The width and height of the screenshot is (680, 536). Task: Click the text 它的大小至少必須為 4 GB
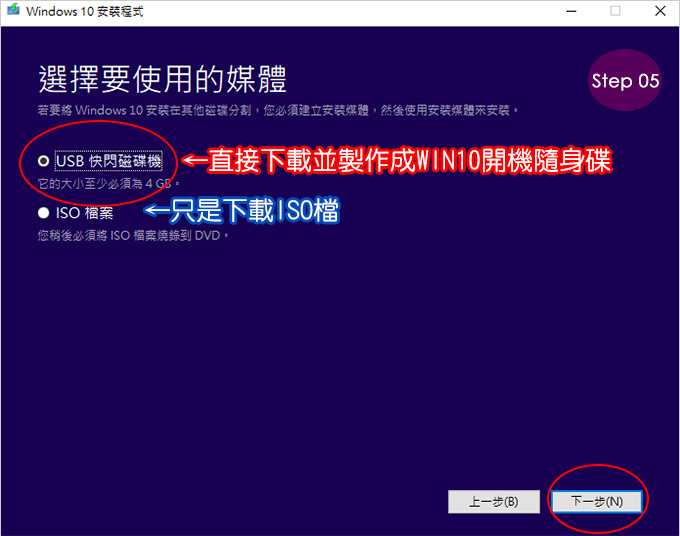[x=108, y=184]
